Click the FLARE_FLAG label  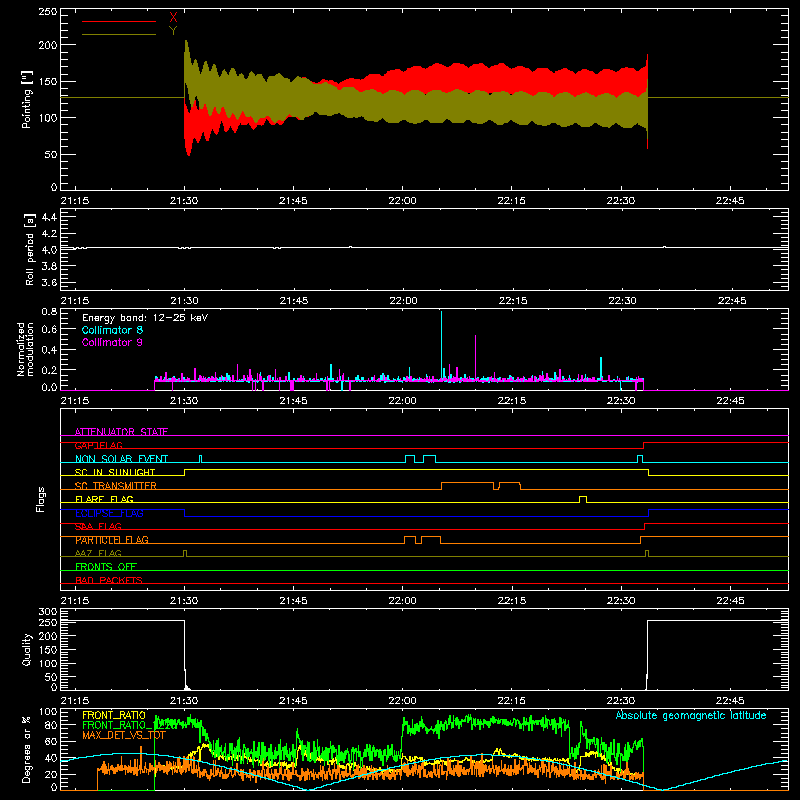104,499
